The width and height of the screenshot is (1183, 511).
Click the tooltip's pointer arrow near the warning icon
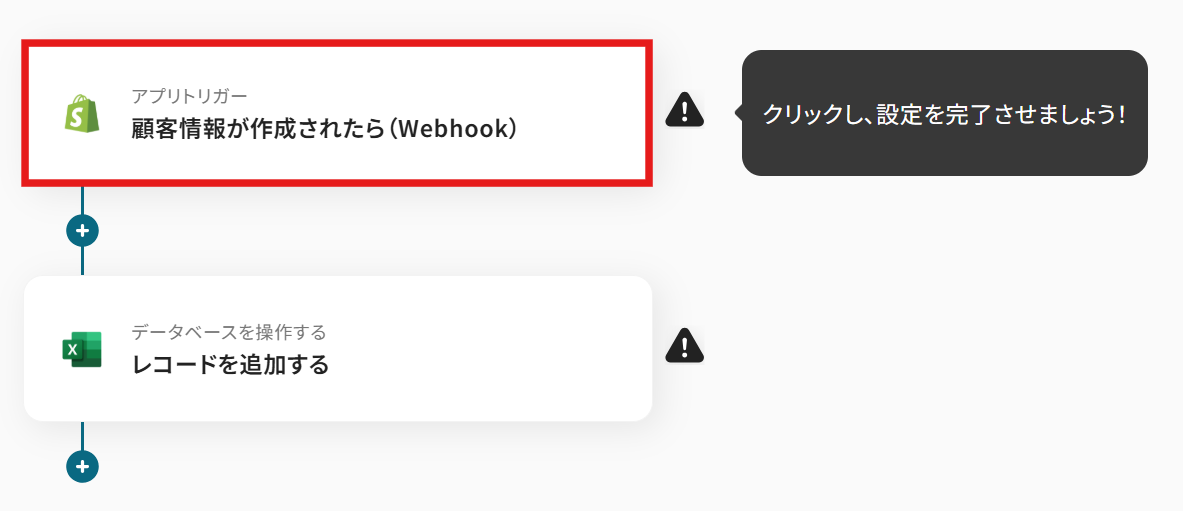pos(739,113)
